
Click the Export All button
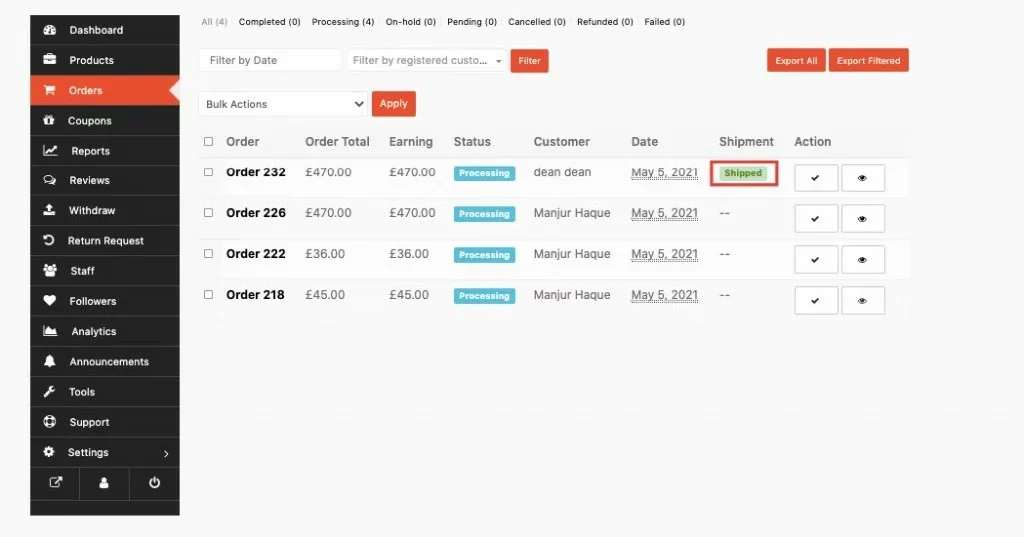796,61
